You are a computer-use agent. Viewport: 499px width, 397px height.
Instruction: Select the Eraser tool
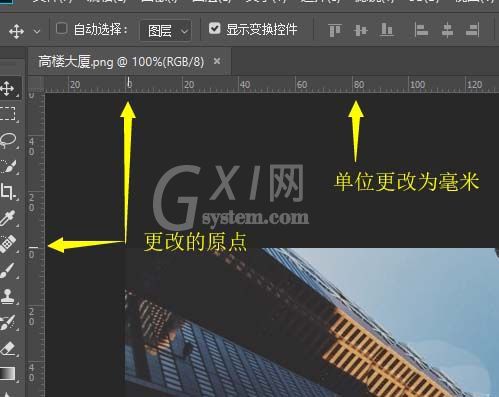[x=7, y=348]
